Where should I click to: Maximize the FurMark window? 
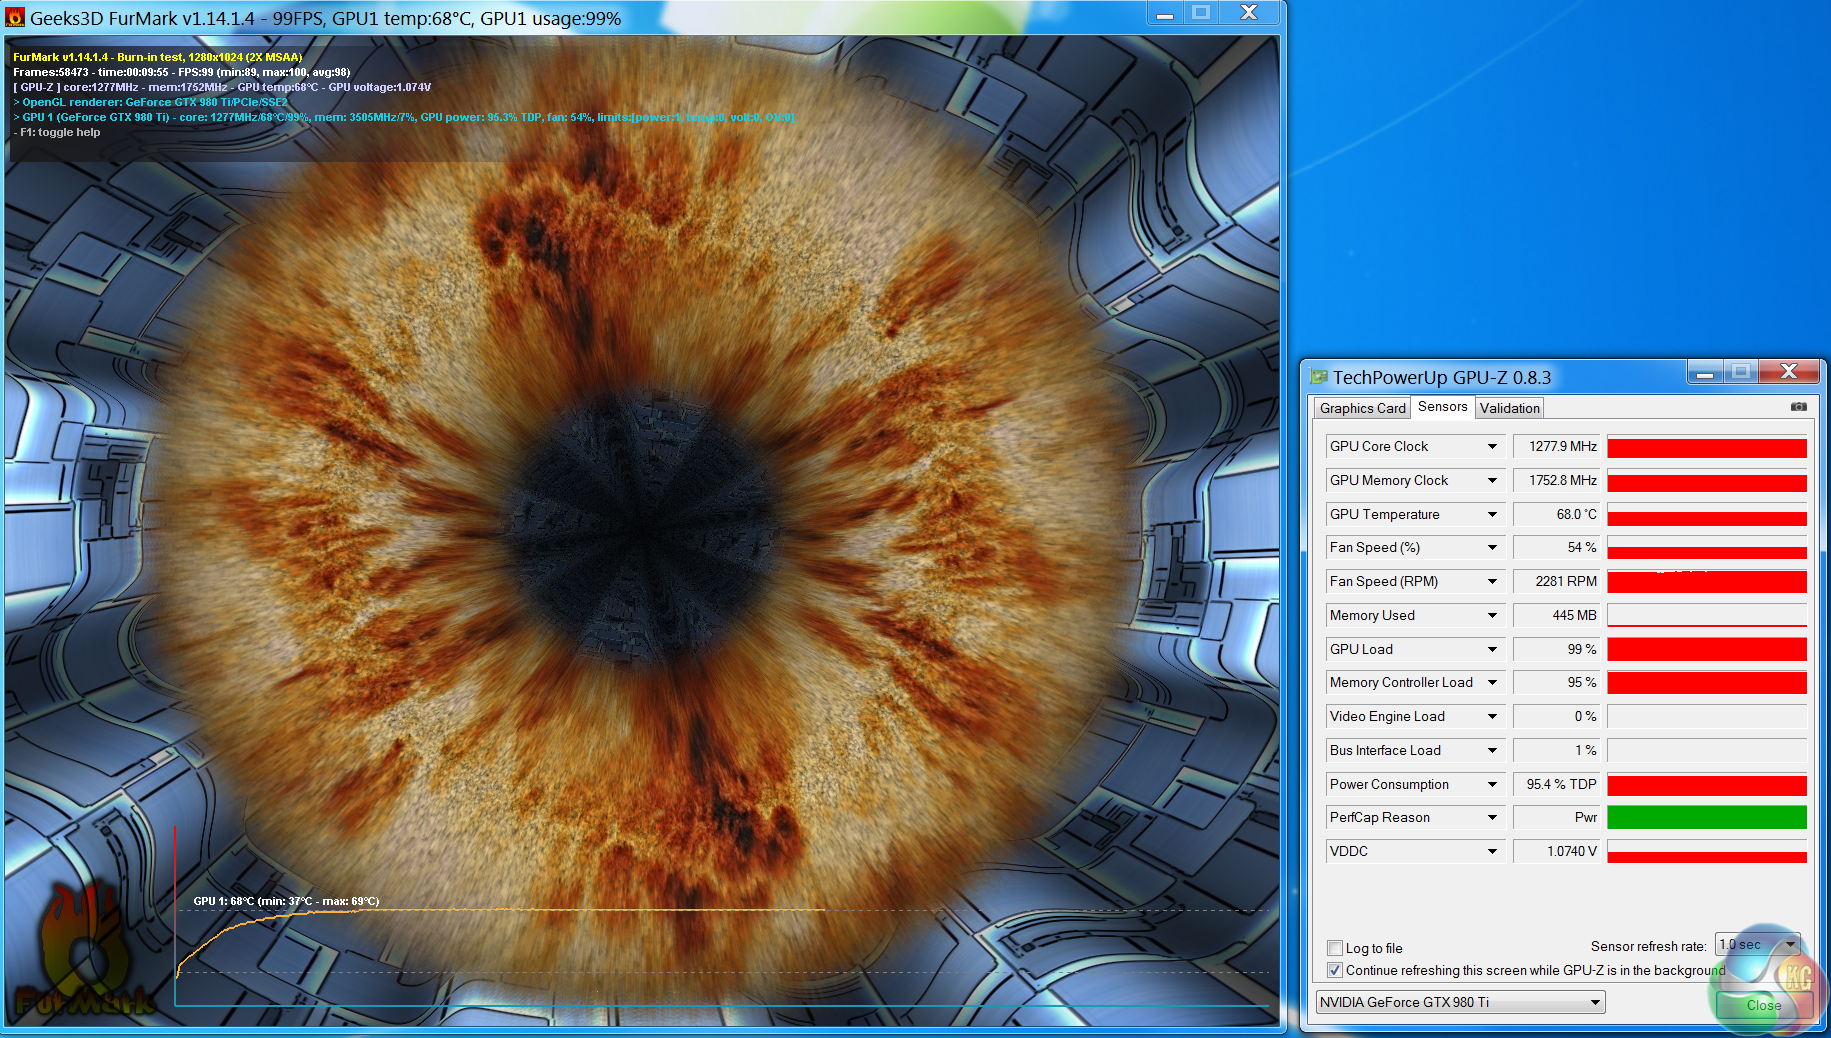pos(1201,13)
